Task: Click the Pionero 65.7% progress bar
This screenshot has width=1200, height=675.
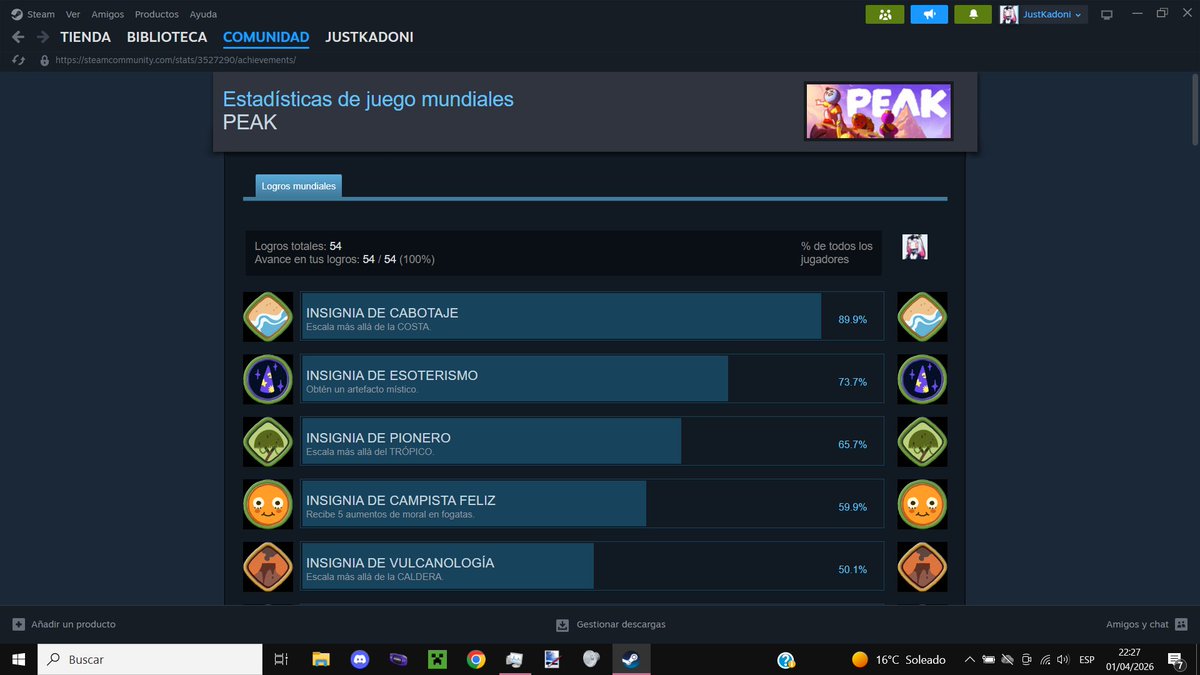Action: (592, 442)
